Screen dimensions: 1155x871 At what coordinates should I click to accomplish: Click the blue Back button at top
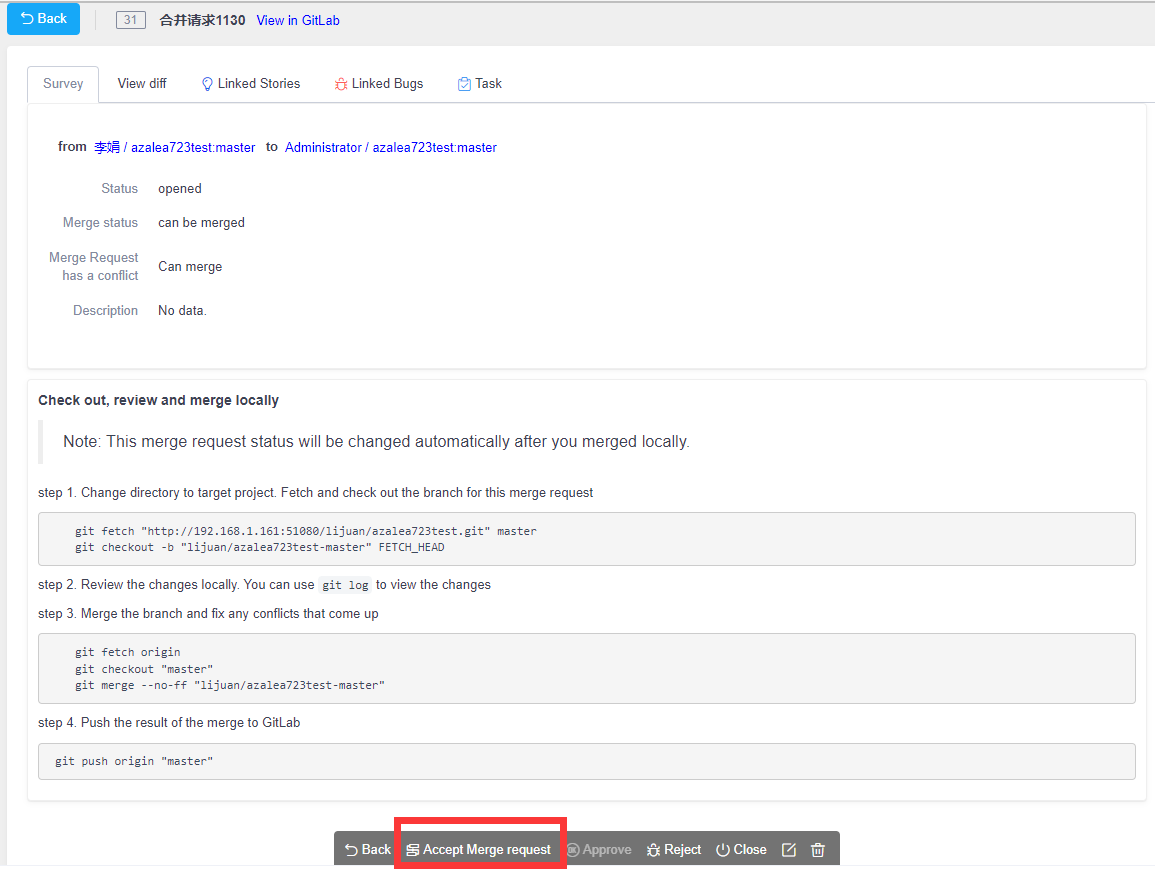tap(44, 19)
